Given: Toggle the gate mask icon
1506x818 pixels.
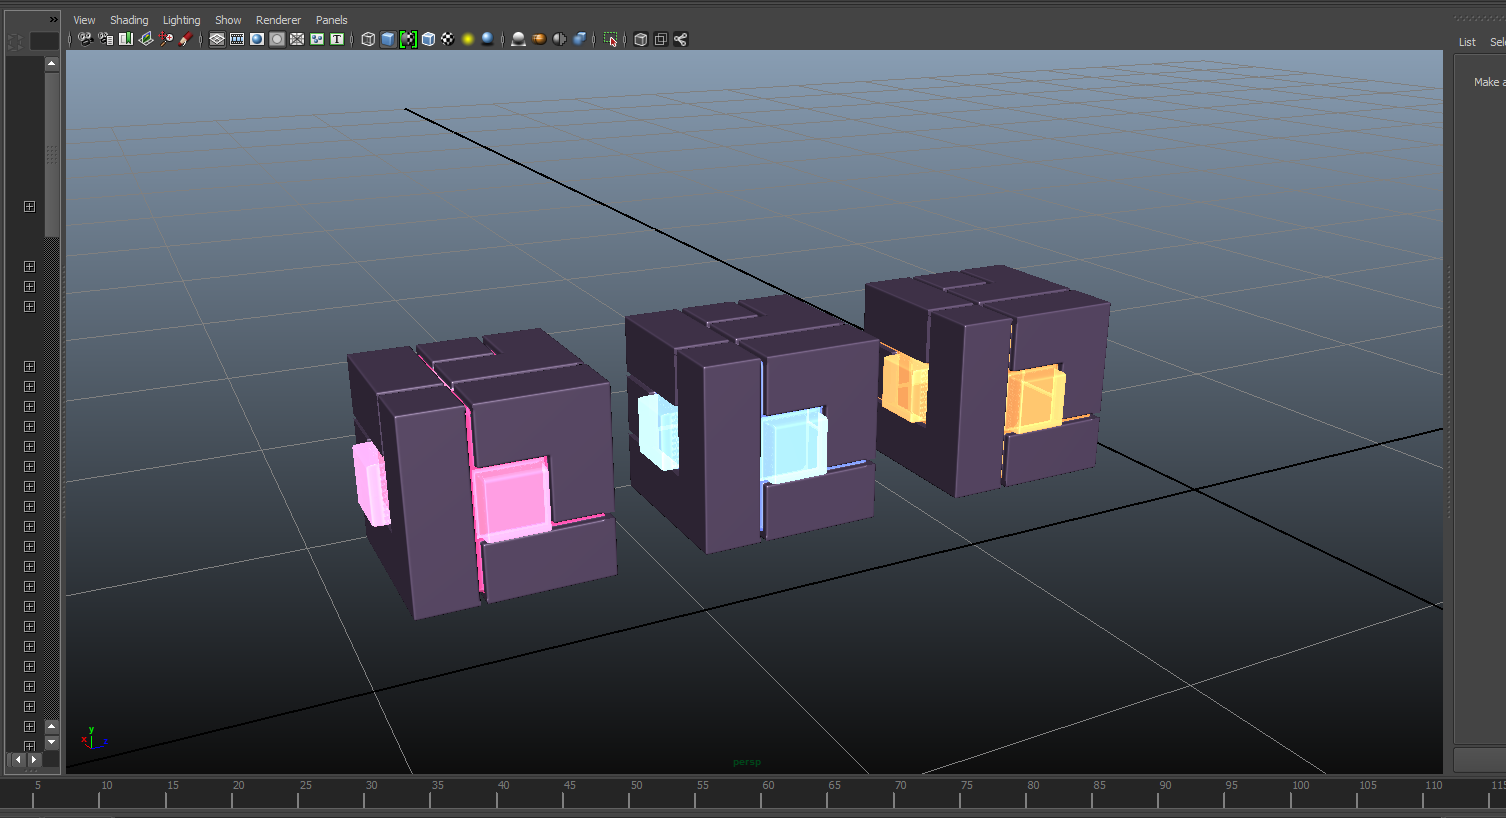Looking at the screenshot, I should (277, 39).
